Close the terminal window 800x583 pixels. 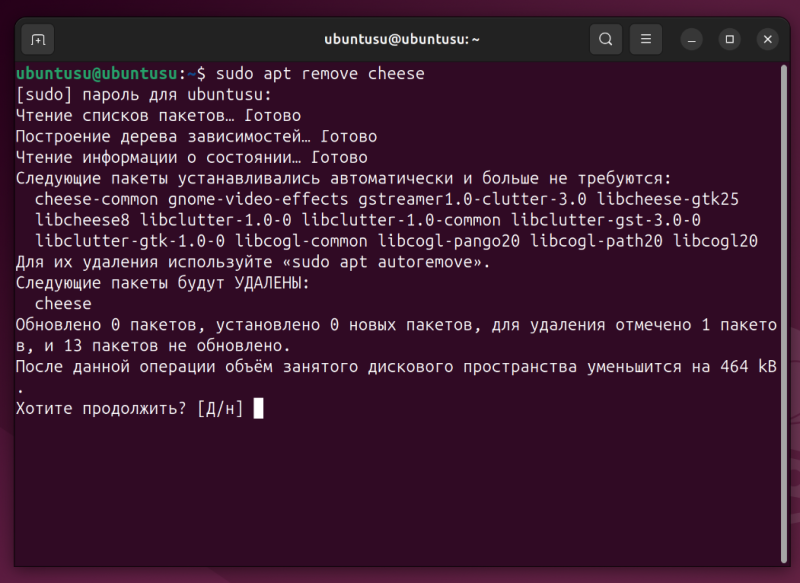pyautogui.click(x=767, y=39)
